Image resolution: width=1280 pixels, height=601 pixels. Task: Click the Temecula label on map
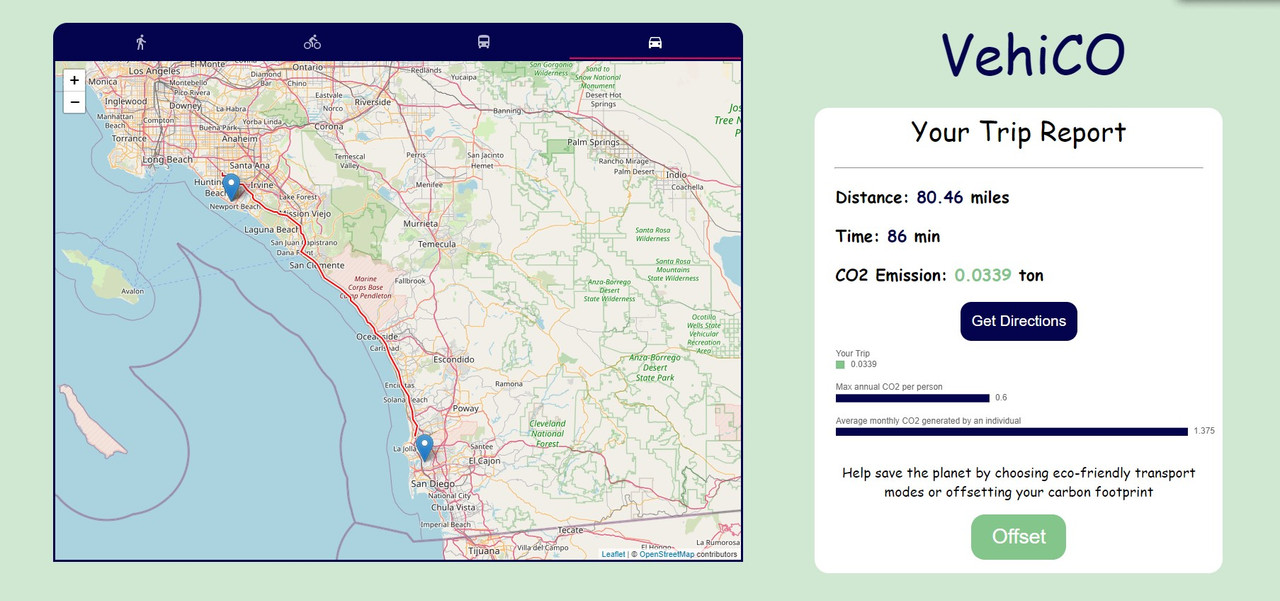(436, 244)
